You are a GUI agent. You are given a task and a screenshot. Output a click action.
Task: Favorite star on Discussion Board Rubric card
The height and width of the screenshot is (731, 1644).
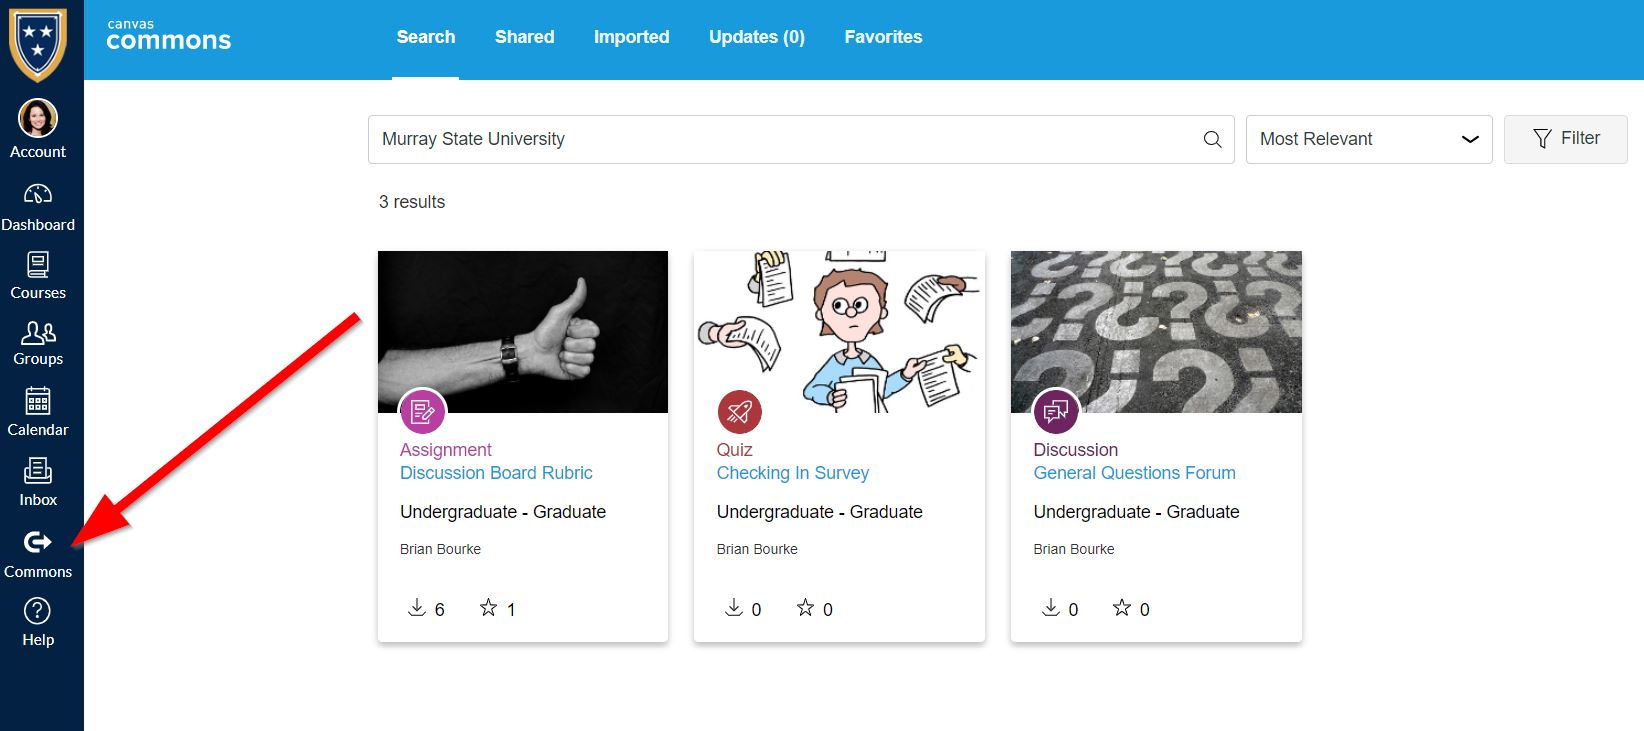[x=488, y=608]
